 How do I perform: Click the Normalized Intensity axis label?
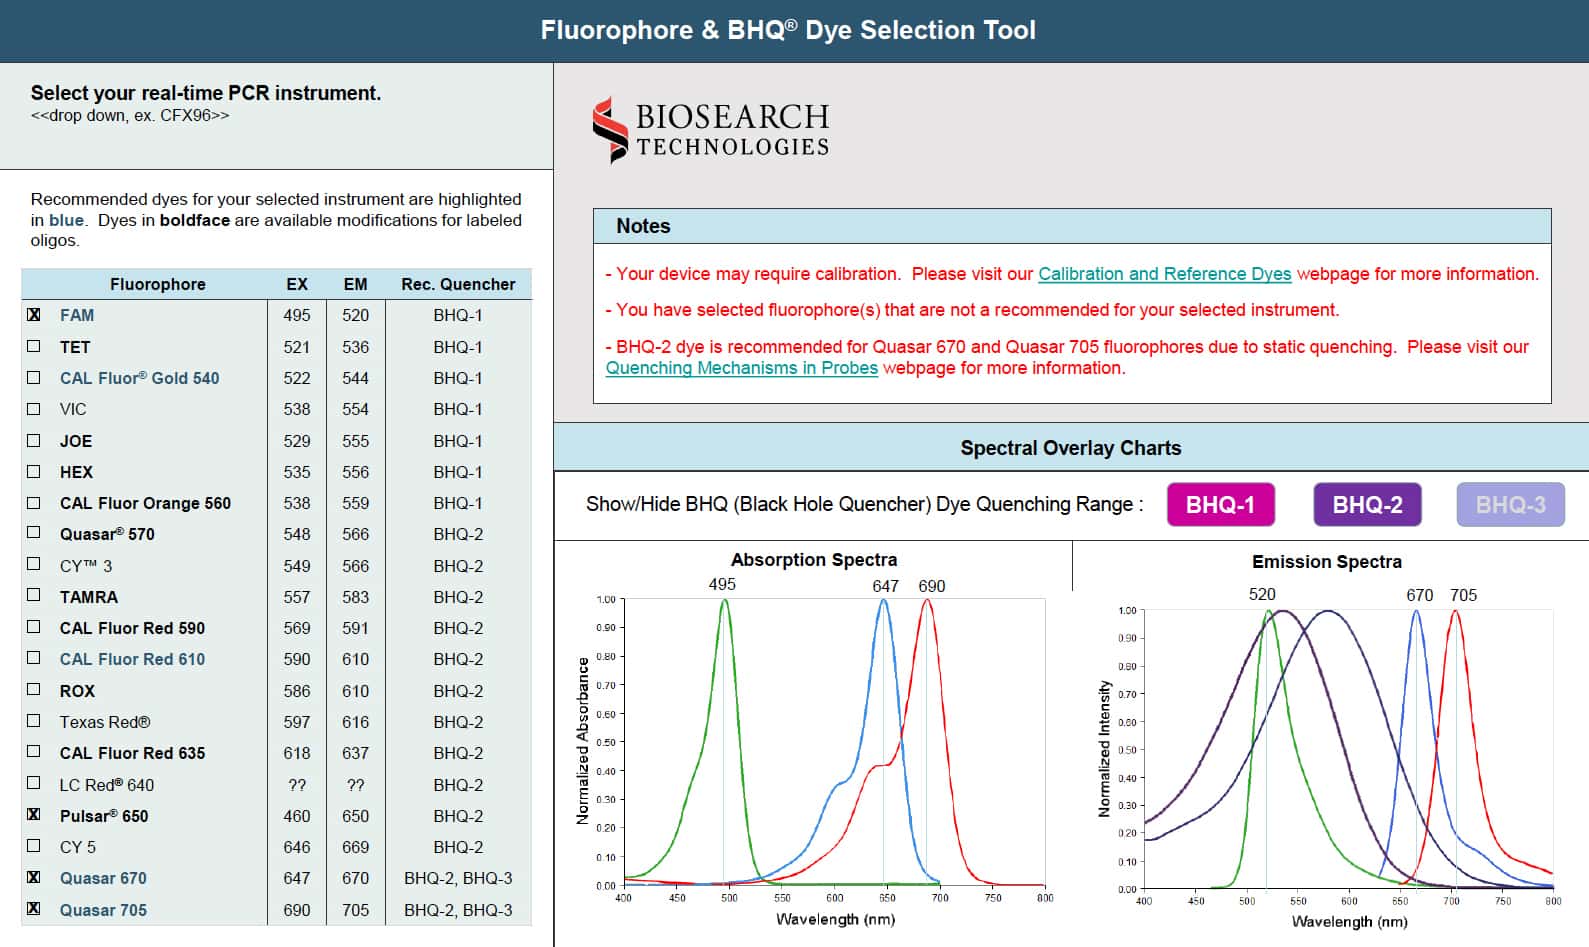1105,749
